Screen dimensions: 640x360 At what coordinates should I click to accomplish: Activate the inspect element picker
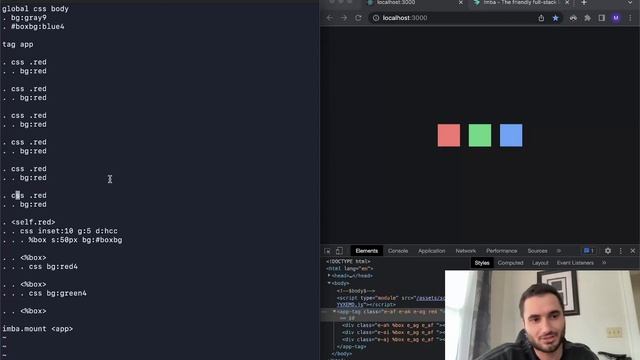click(x=327, y=251)
